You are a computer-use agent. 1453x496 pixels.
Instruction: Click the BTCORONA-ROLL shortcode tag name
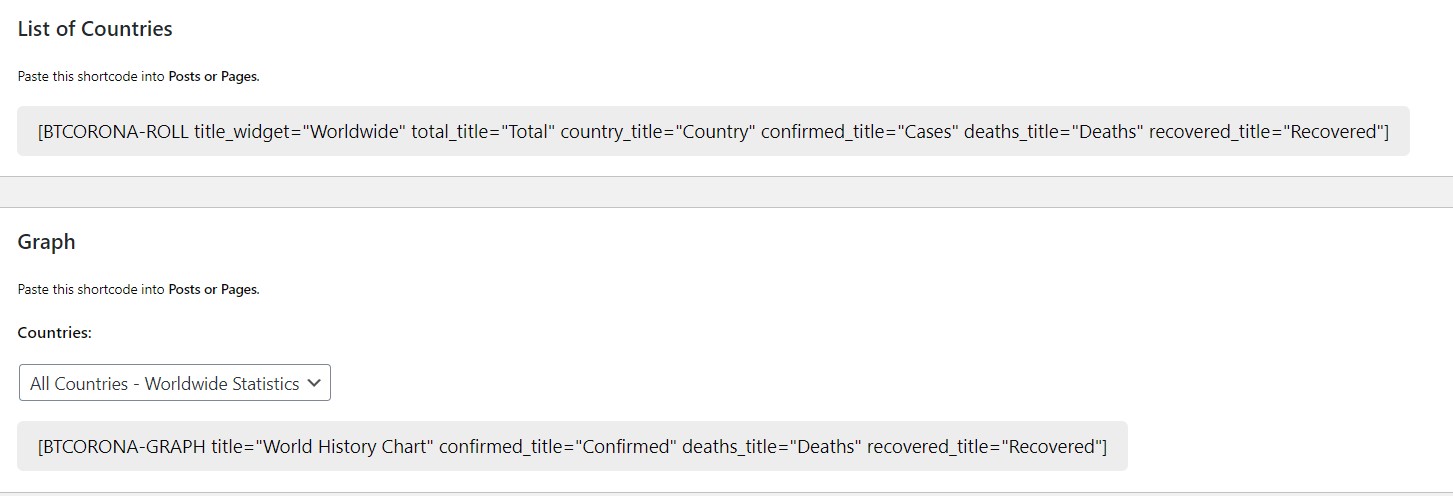114,131
